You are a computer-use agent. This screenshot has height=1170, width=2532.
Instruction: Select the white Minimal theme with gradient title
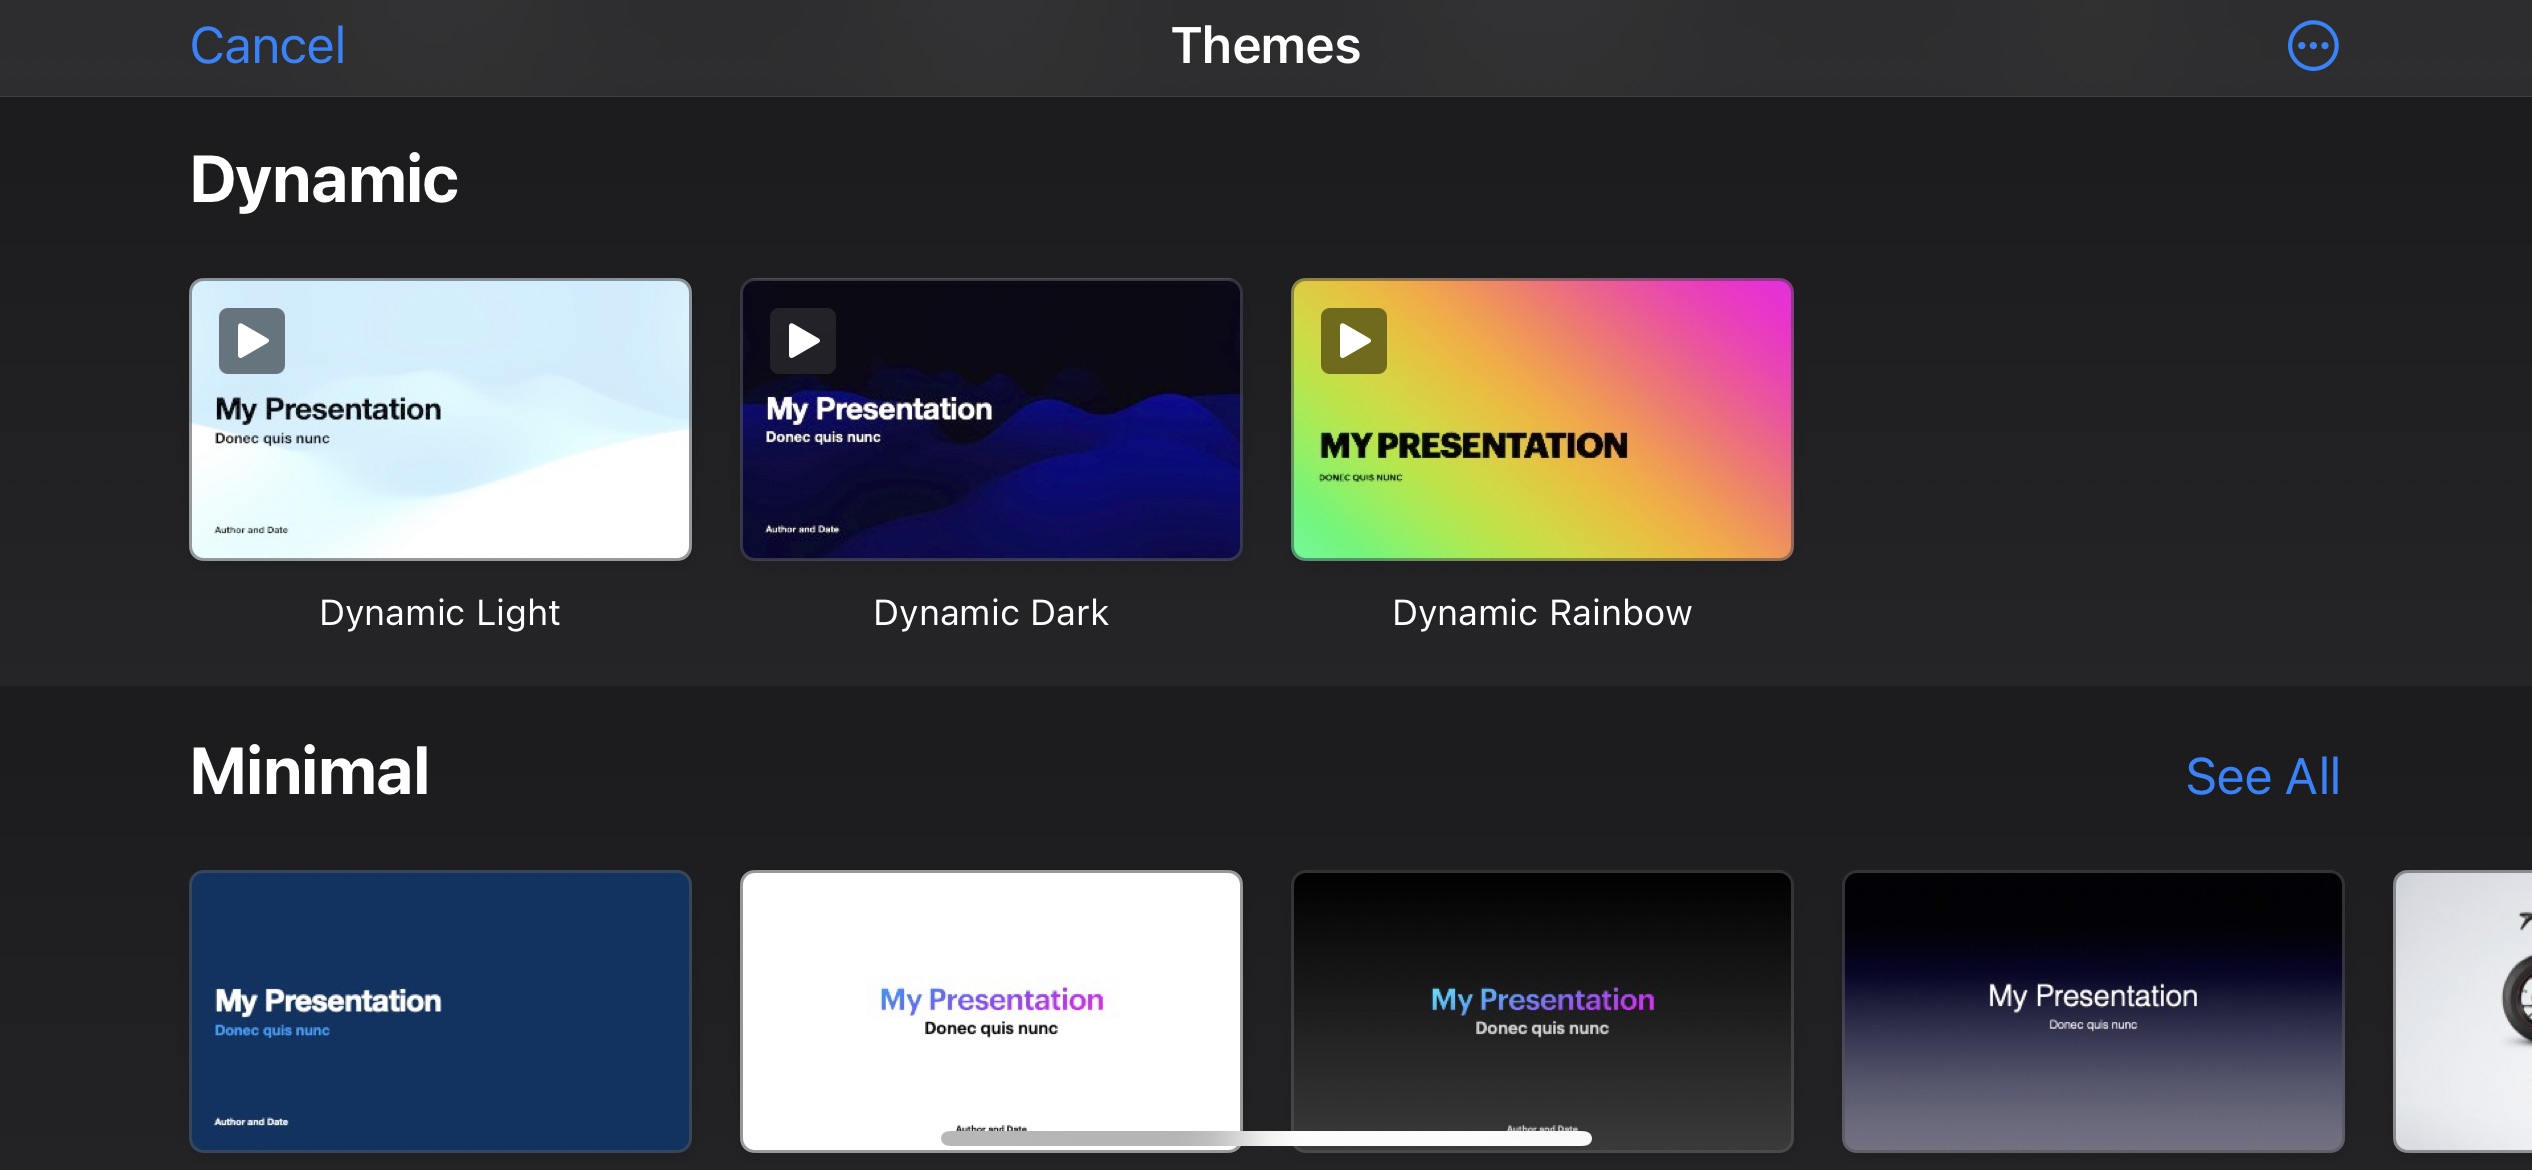(991, 1011)
